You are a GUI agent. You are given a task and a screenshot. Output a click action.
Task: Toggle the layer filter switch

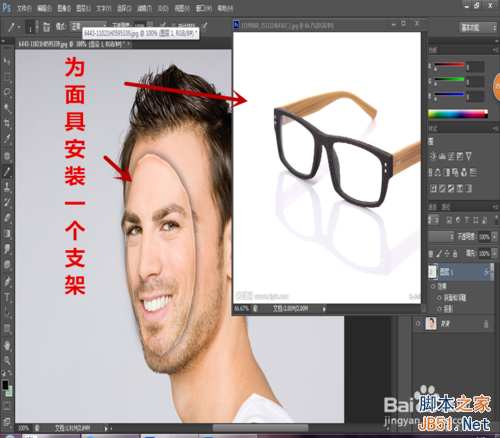tap(497, 220)
